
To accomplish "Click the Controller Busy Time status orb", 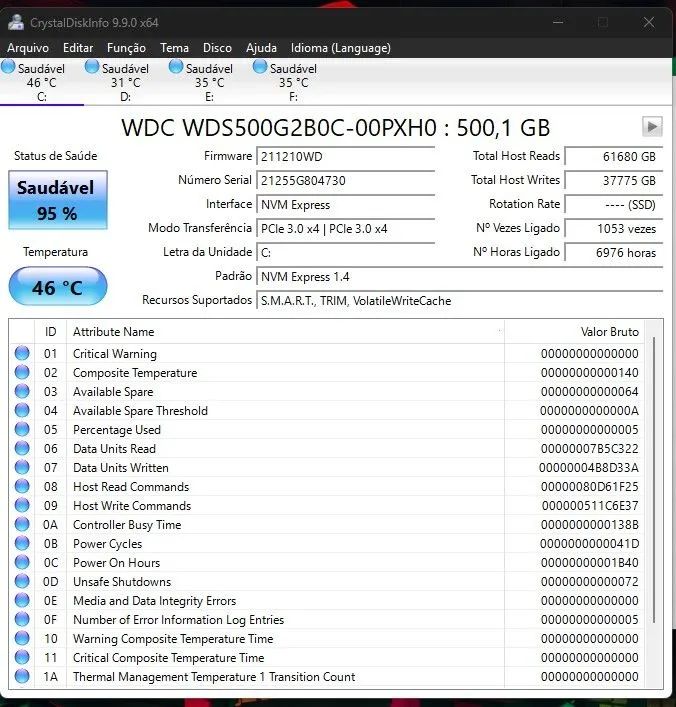I will (22, 524).
